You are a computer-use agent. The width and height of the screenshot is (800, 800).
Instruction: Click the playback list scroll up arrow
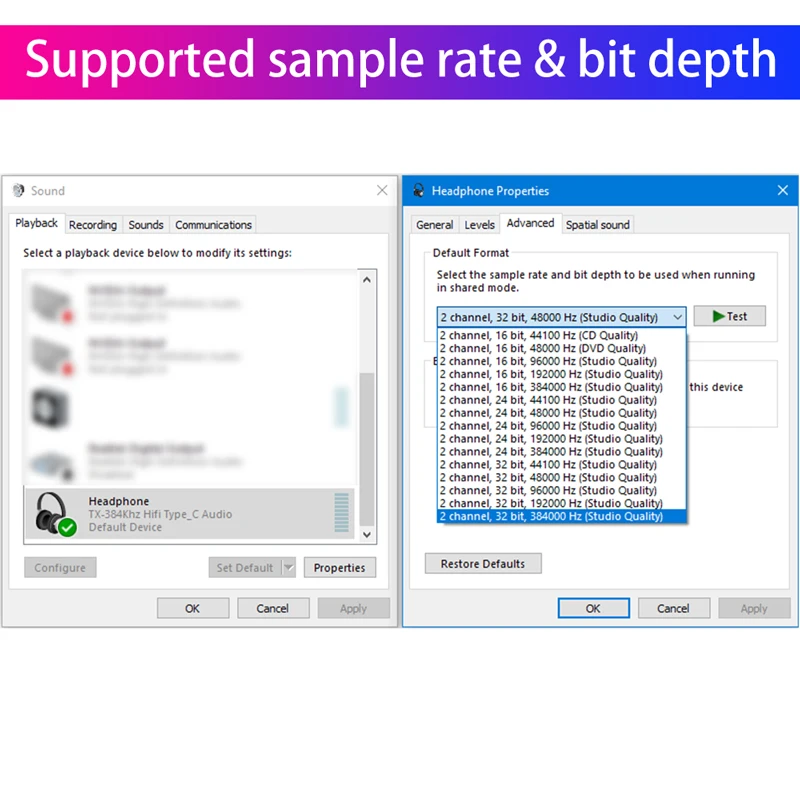coord(367,280)
